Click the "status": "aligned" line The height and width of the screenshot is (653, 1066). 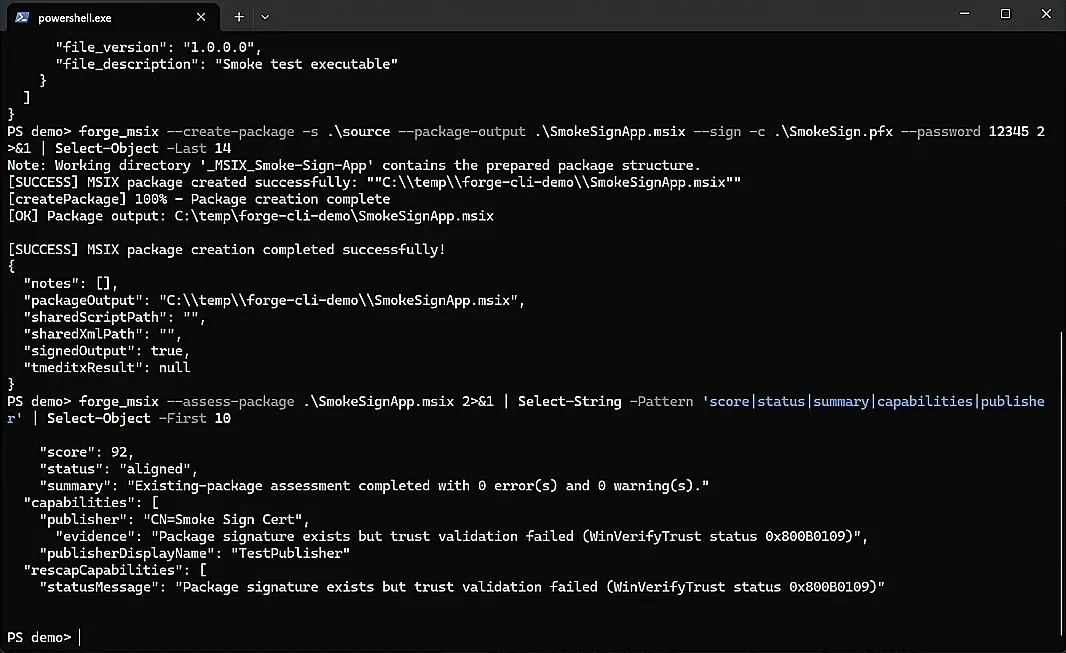(118, 469)
